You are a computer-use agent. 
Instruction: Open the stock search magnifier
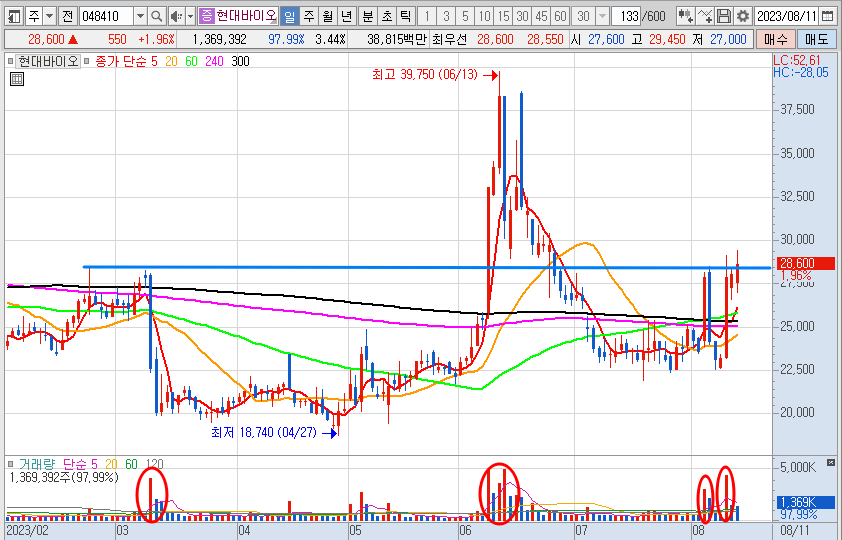coord(156,16)
